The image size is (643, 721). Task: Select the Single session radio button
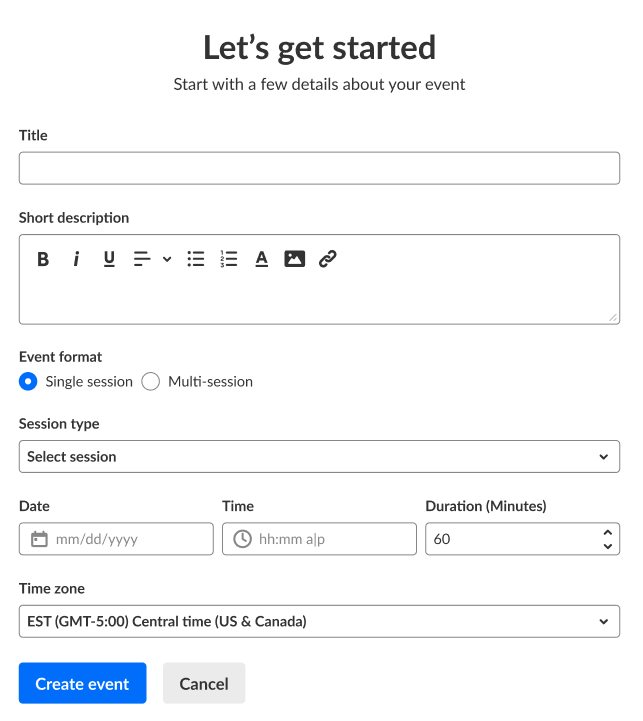[x=29, y=381]
